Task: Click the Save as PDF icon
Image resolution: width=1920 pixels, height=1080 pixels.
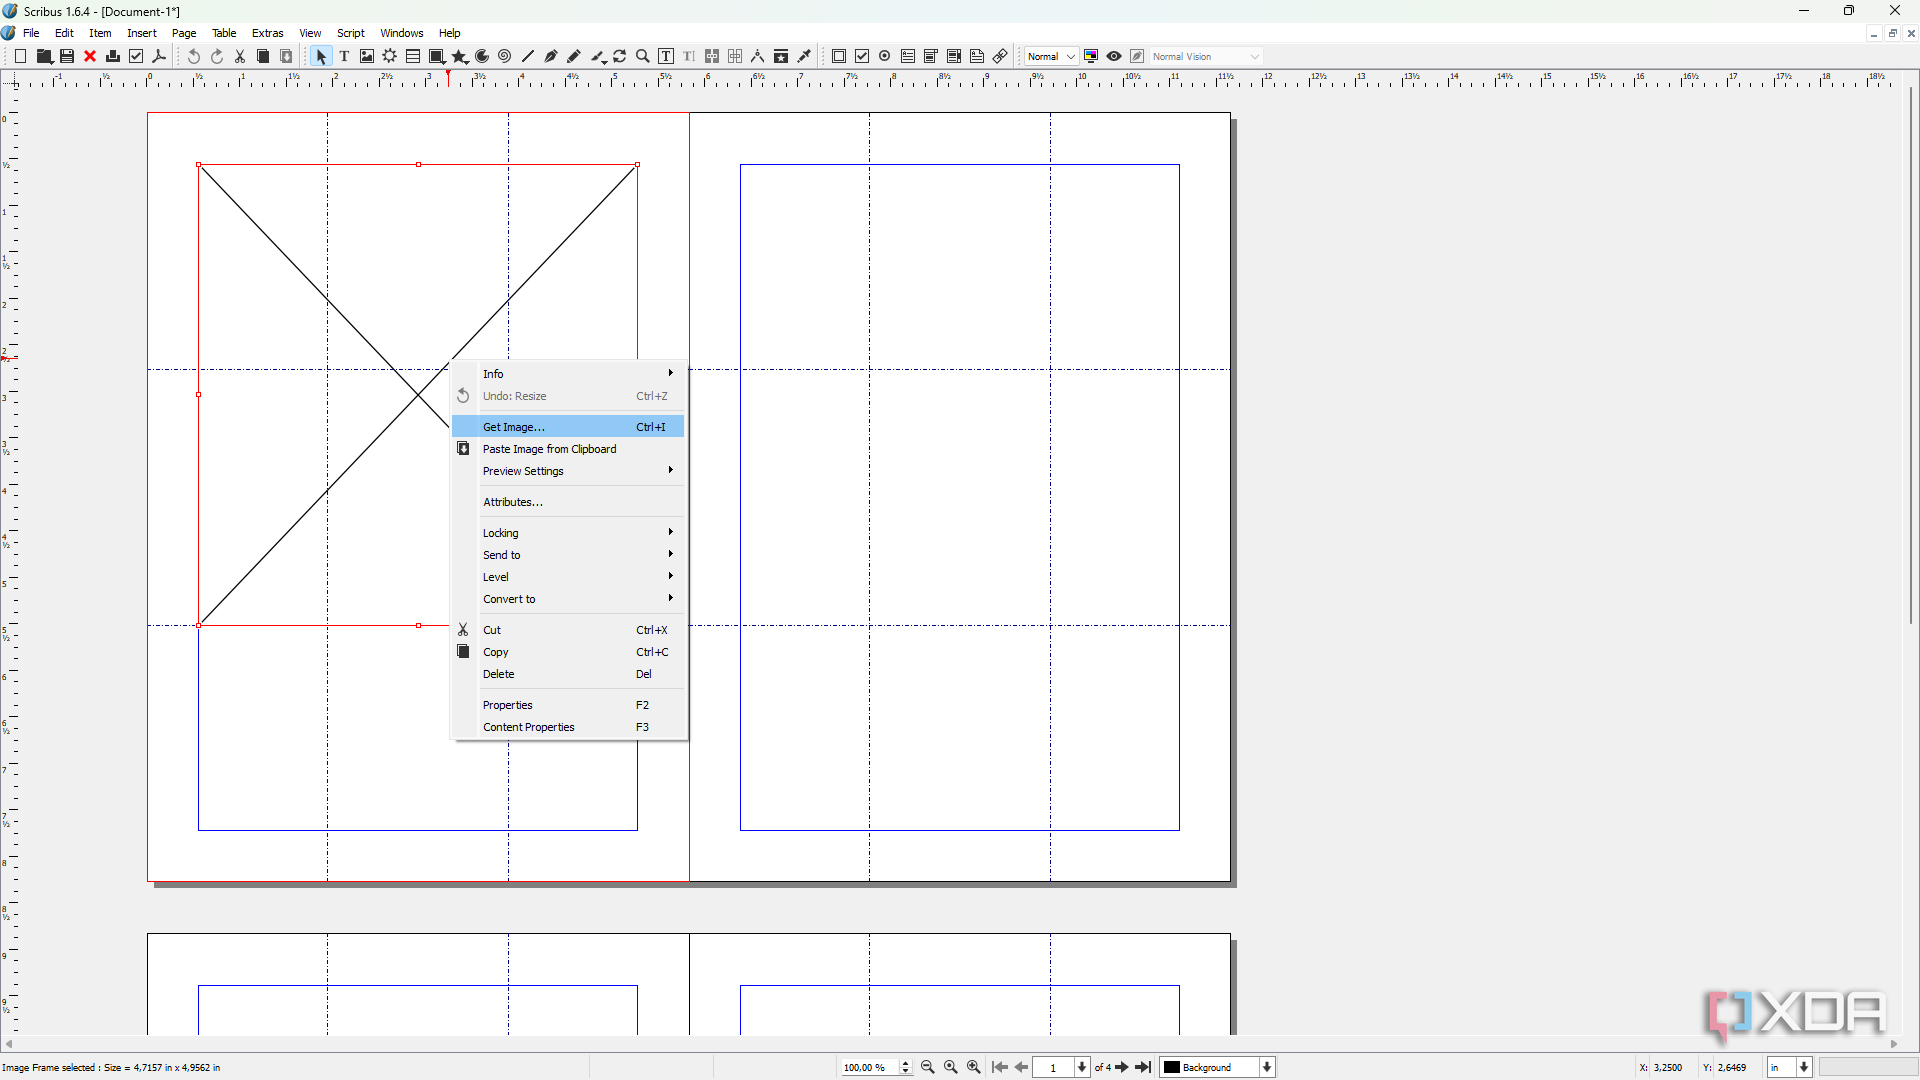Action: click(159, 57)
